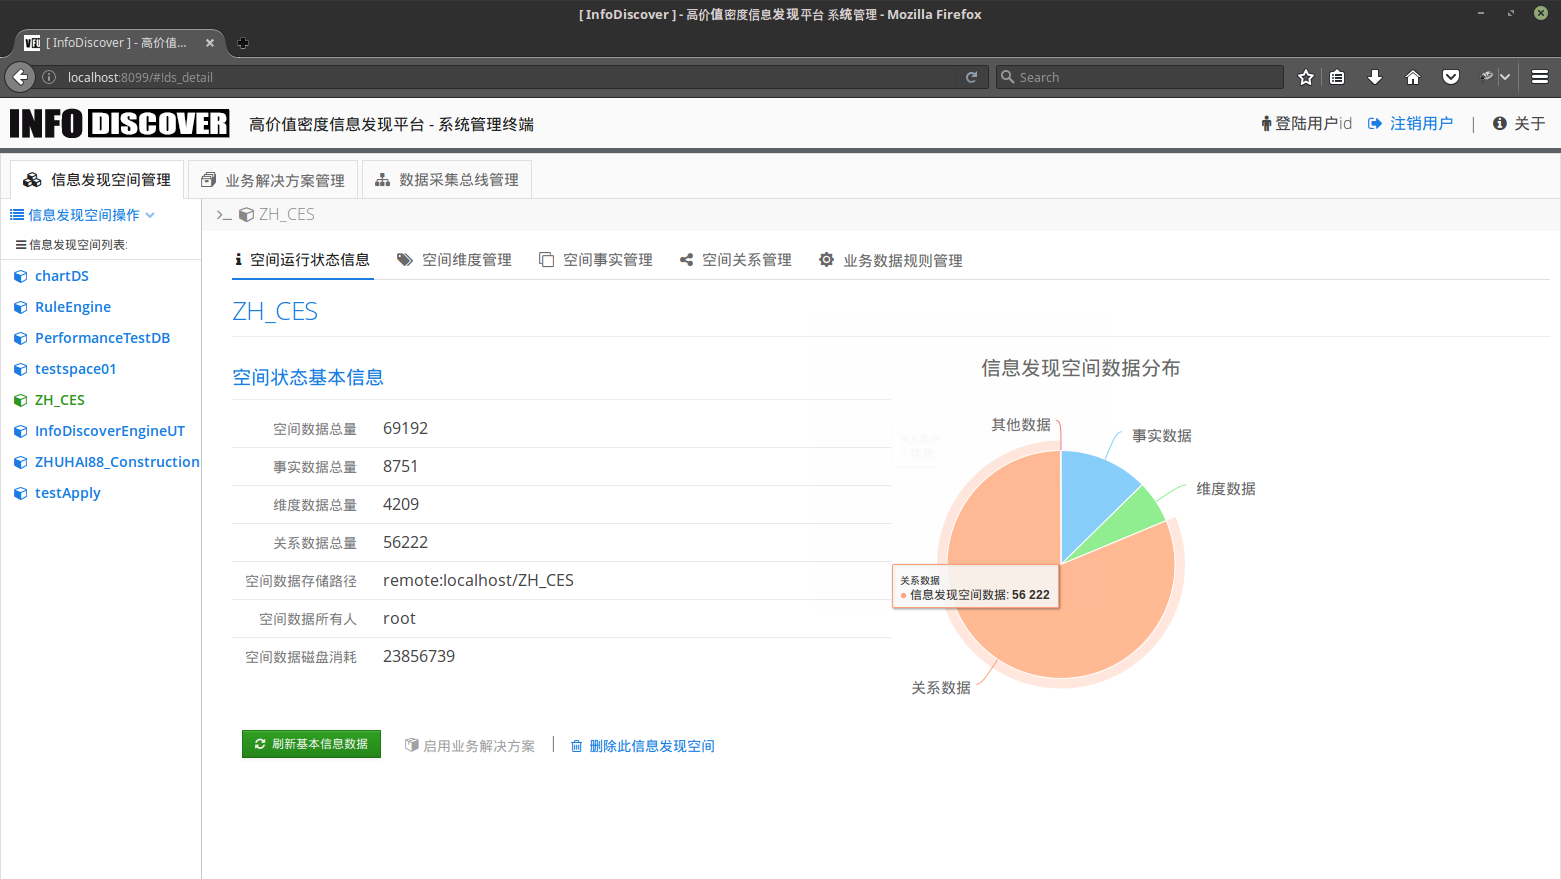Open Firefox downloads arrow icon
Screen dimensions: 1561x879
click(x=1375, y=77)
